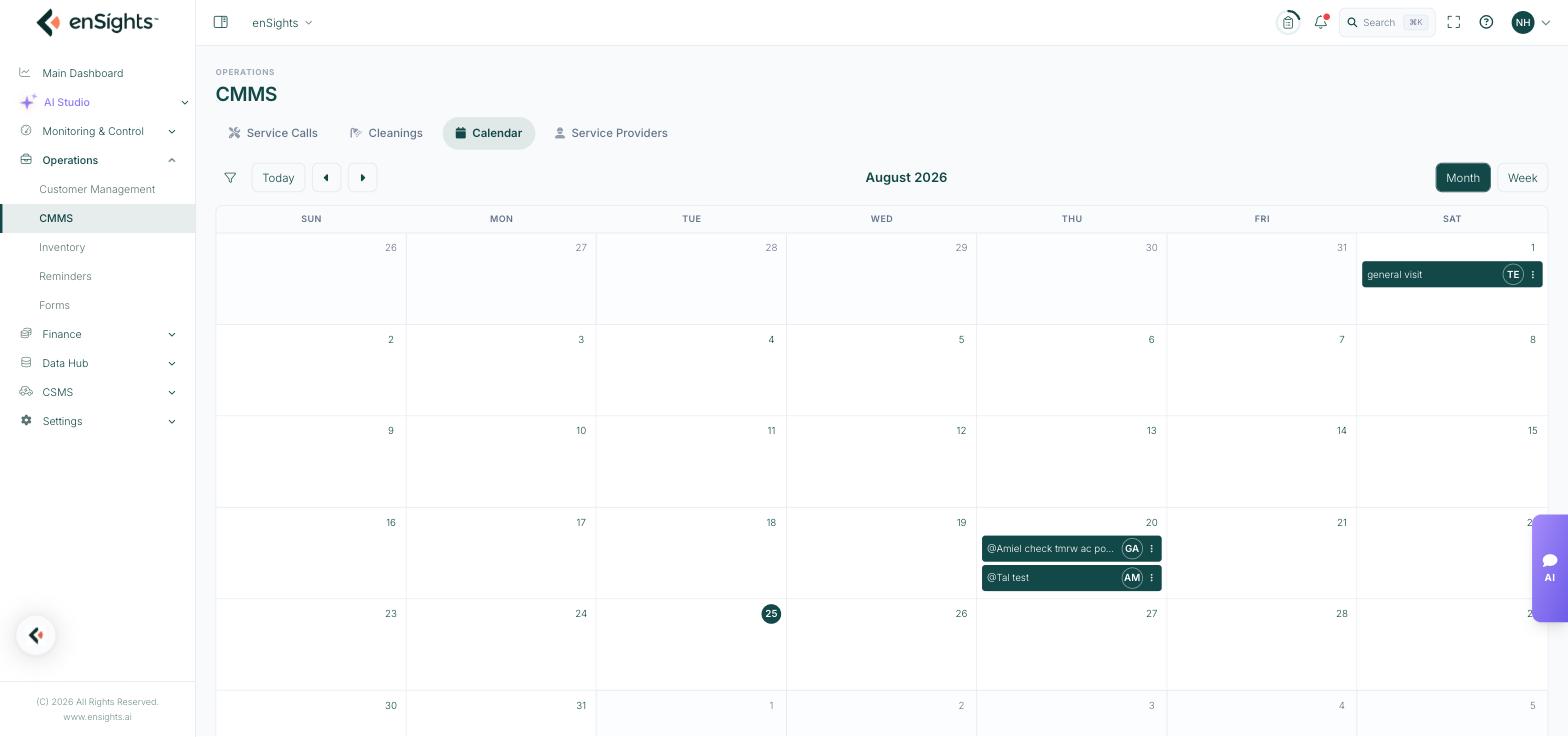
Task: Click the floating enSights launcher icon
Action: (x=36, y=635)
